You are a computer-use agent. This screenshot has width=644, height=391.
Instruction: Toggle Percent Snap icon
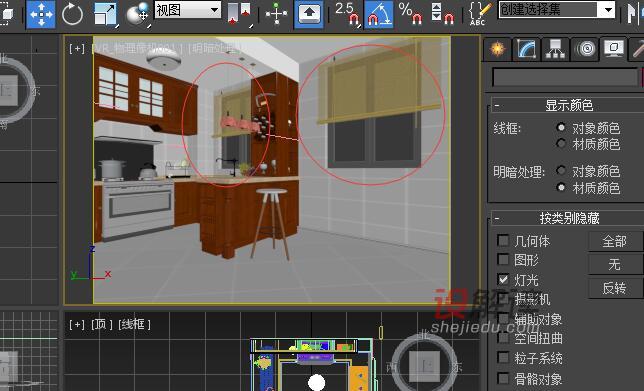pyautogui.click(x=410, y=14)
